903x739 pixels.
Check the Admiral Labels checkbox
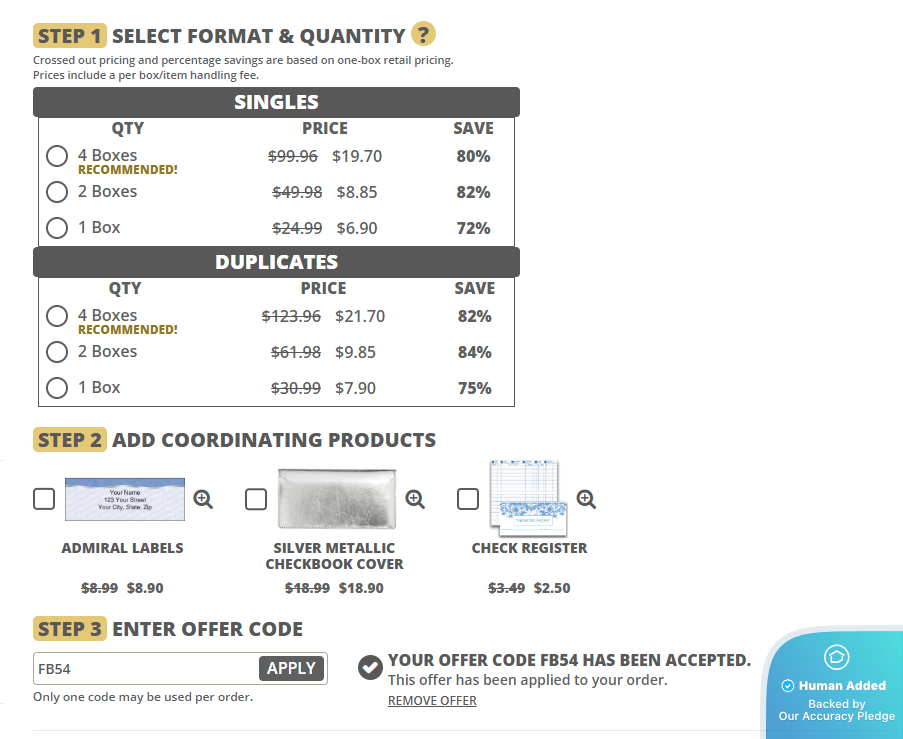[44, 499]
